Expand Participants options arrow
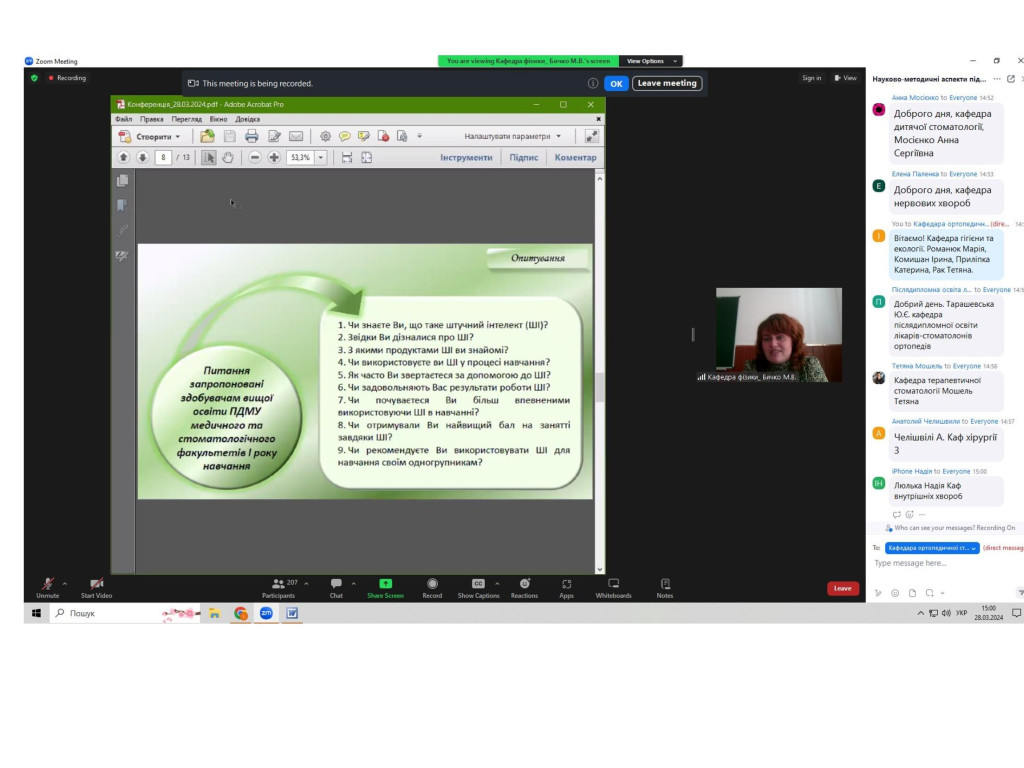The image size is (1024, 768). click(x=306, y=583)
